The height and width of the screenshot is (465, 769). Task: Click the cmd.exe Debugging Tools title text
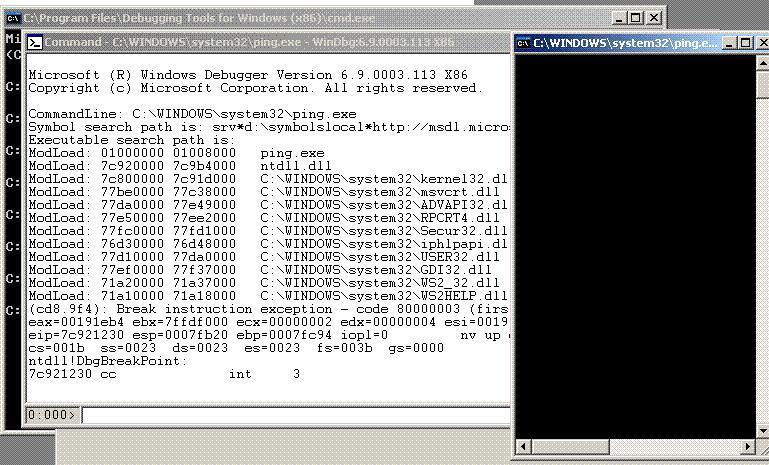point(199,19)
